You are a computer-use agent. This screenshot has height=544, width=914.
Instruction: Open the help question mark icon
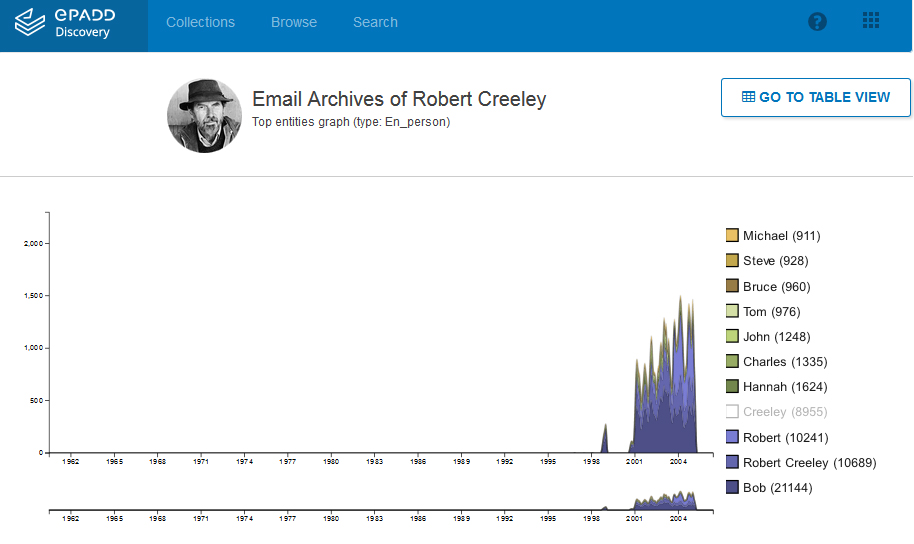click(x=817, y=21)
